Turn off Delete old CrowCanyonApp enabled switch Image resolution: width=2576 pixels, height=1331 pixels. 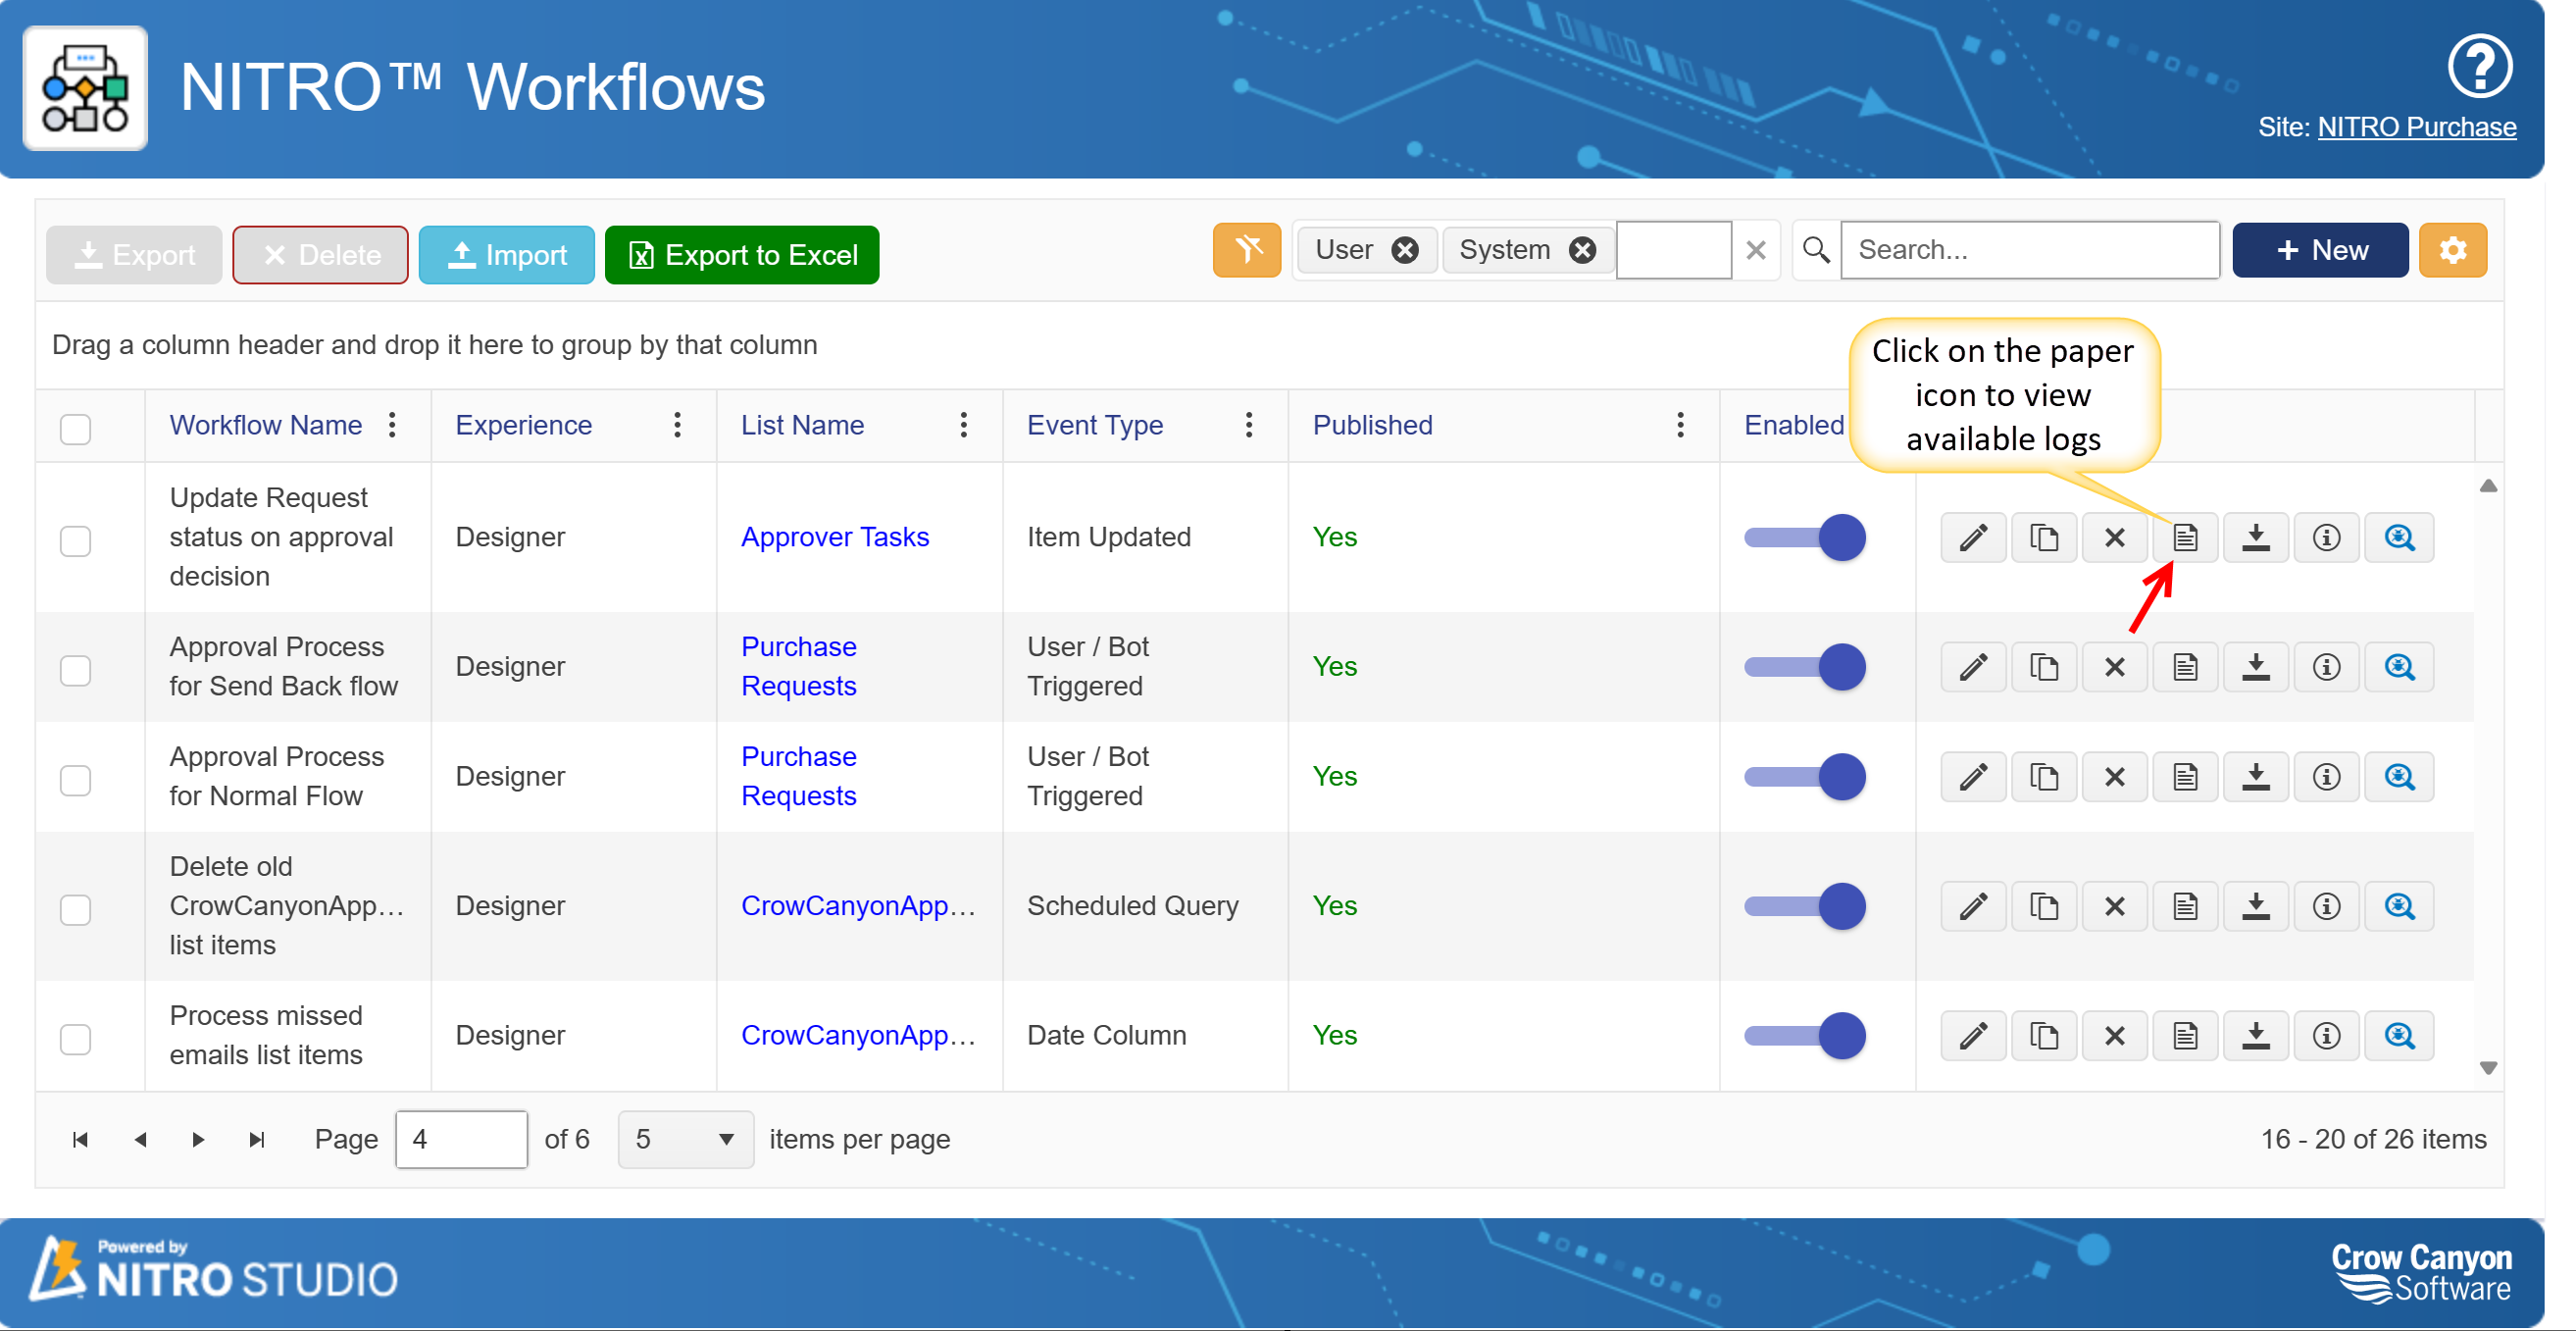click(1804, 906)
